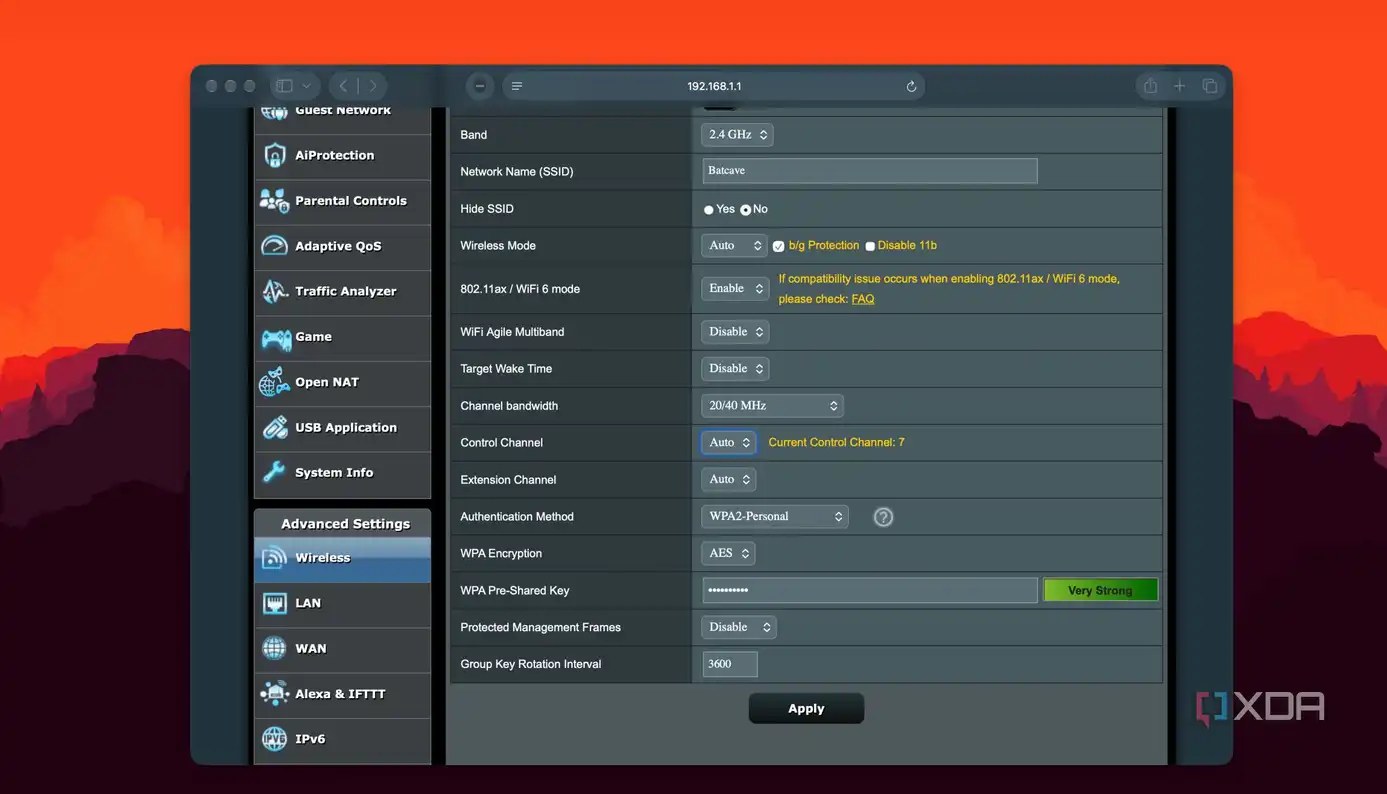This screenshot has width=1387, height=794.
Task: Select the USB Application icon
Action: 275,428
